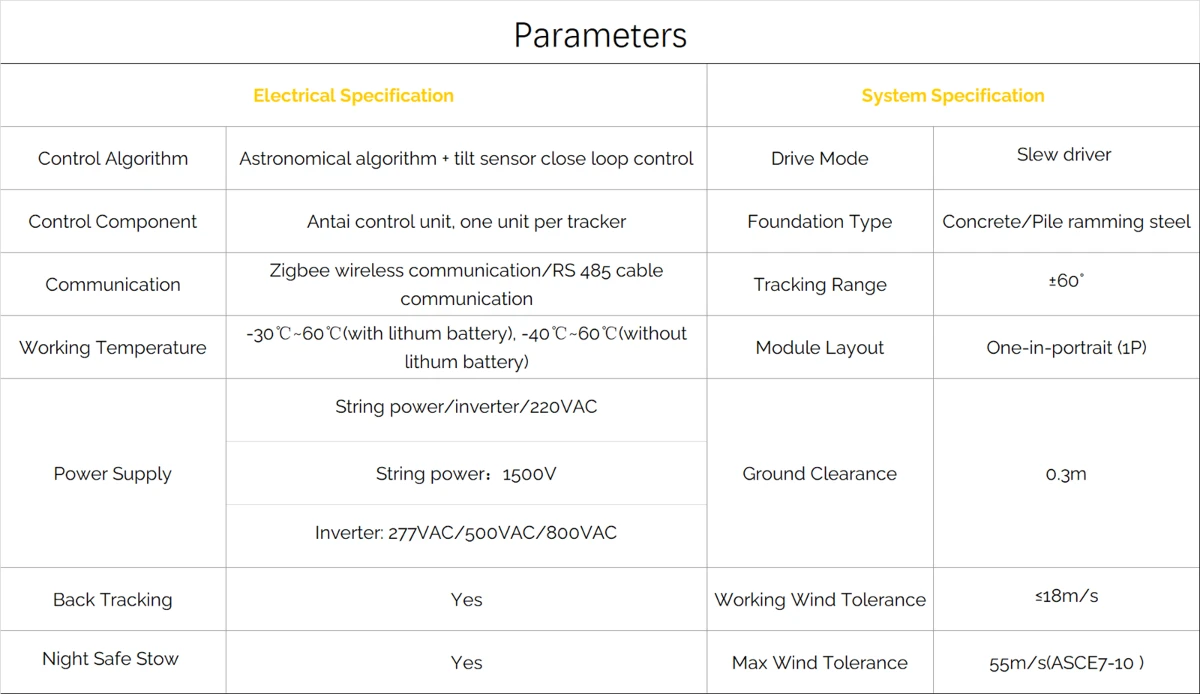This screenshot has width=1200, height=694.
Task: Click the Antai control unit text
Action: click(466, 221)
